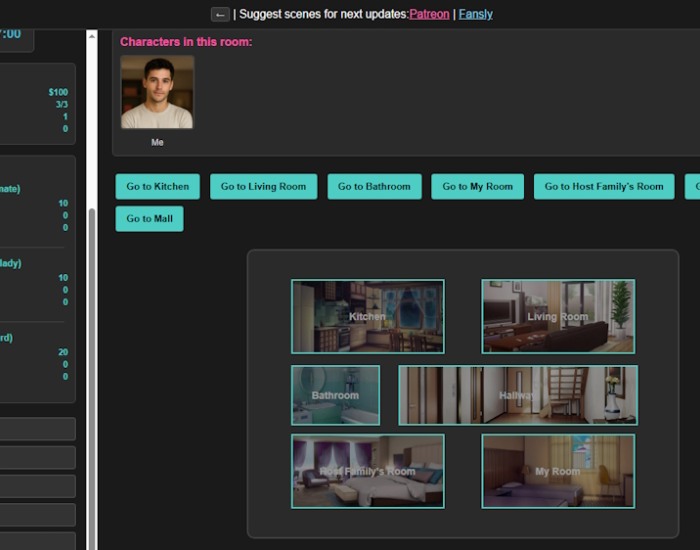
Task: Click the Kitchen image on the map
Action: pyautogui.click(x=367, y=316)
